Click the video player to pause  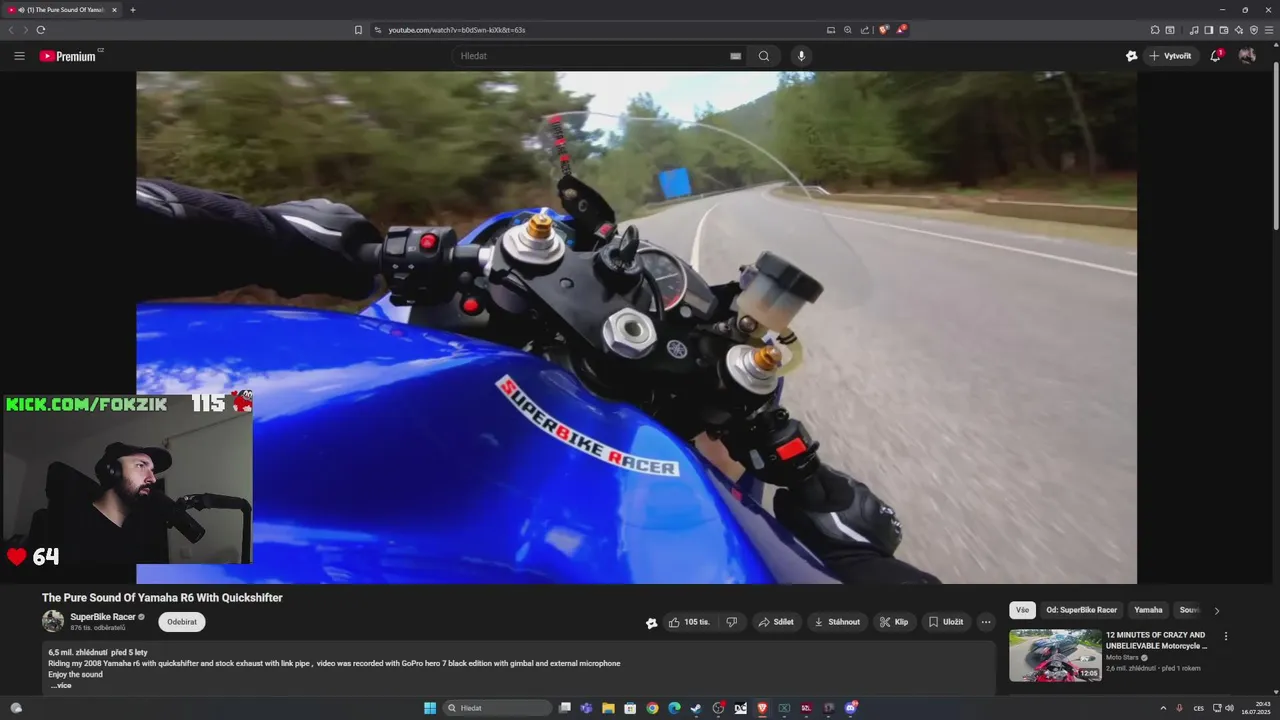(636, 327)
